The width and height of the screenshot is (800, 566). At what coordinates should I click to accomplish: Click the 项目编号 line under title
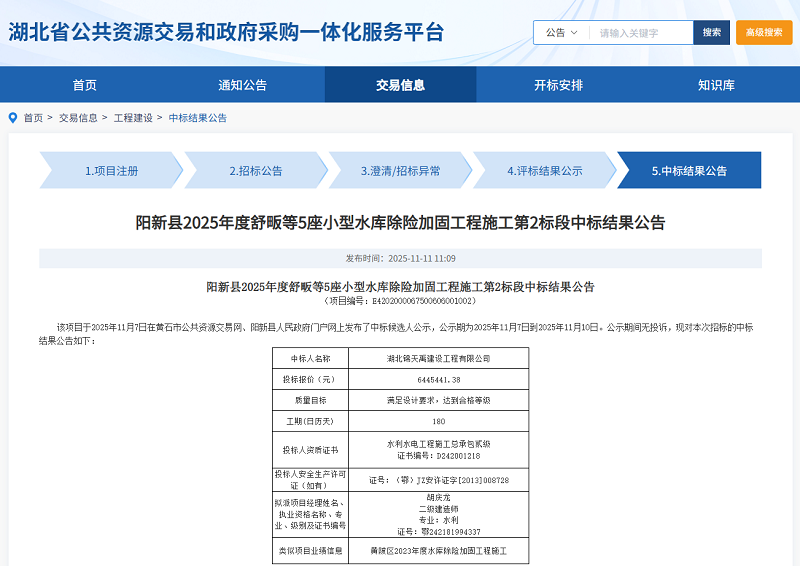401,301
